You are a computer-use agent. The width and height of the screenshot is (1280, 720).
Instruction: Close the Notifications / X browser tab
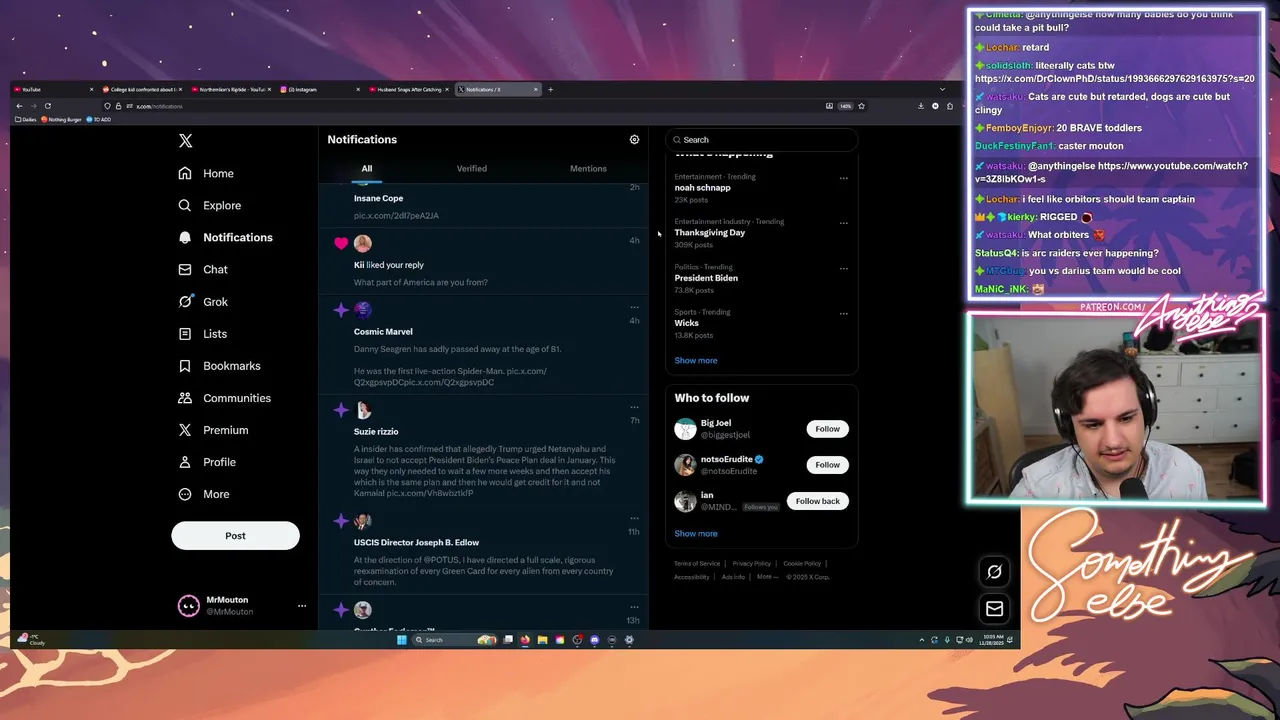coord(536,89)
